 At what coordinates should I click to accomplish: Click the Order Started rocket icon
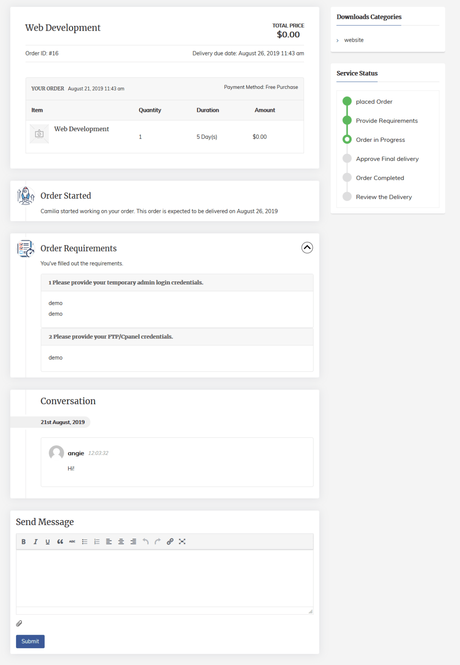[26, 196]
